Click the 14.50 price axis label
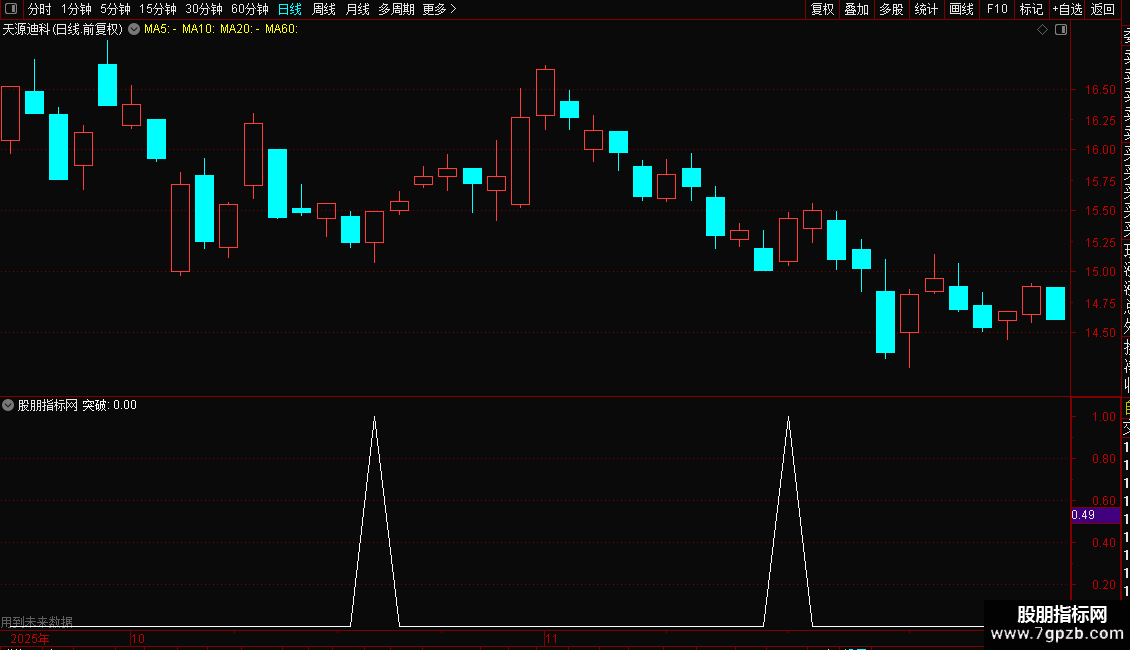This screenshot has width=1130, height=650. pyautogui.click(x=1100, y=333)
